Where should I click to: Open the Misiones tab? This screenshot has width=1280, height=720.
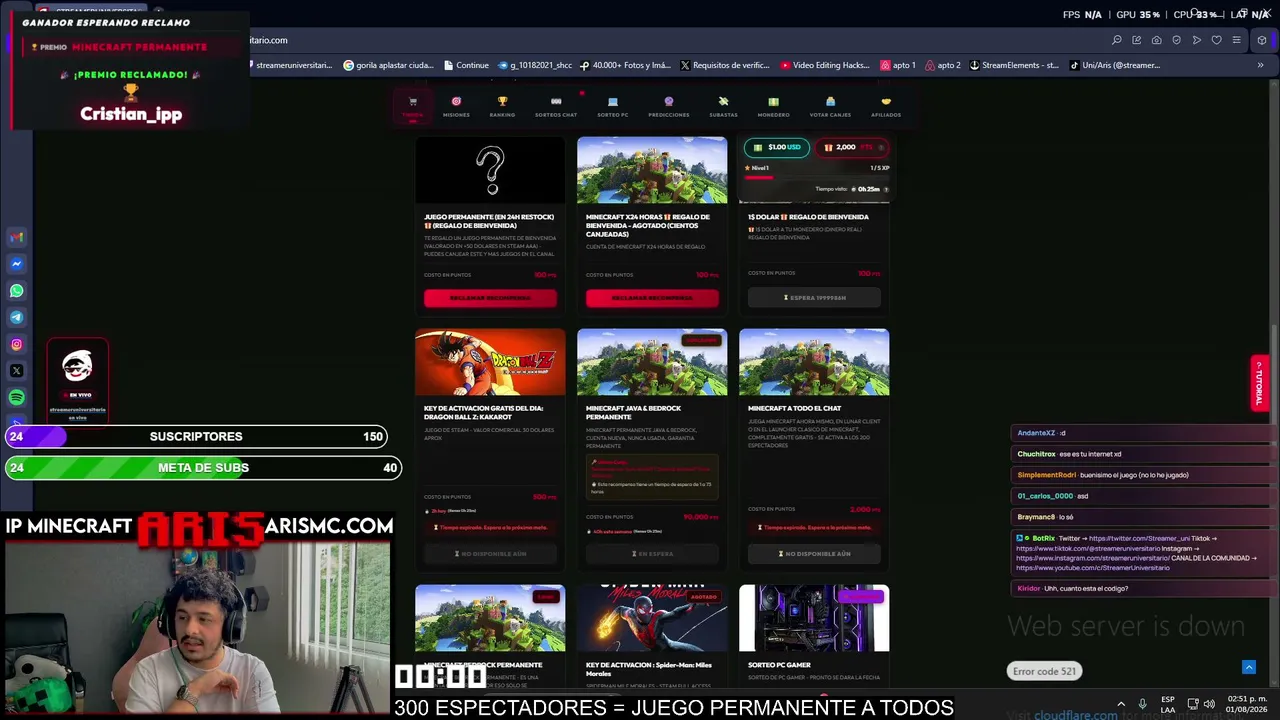click(456, 106)
